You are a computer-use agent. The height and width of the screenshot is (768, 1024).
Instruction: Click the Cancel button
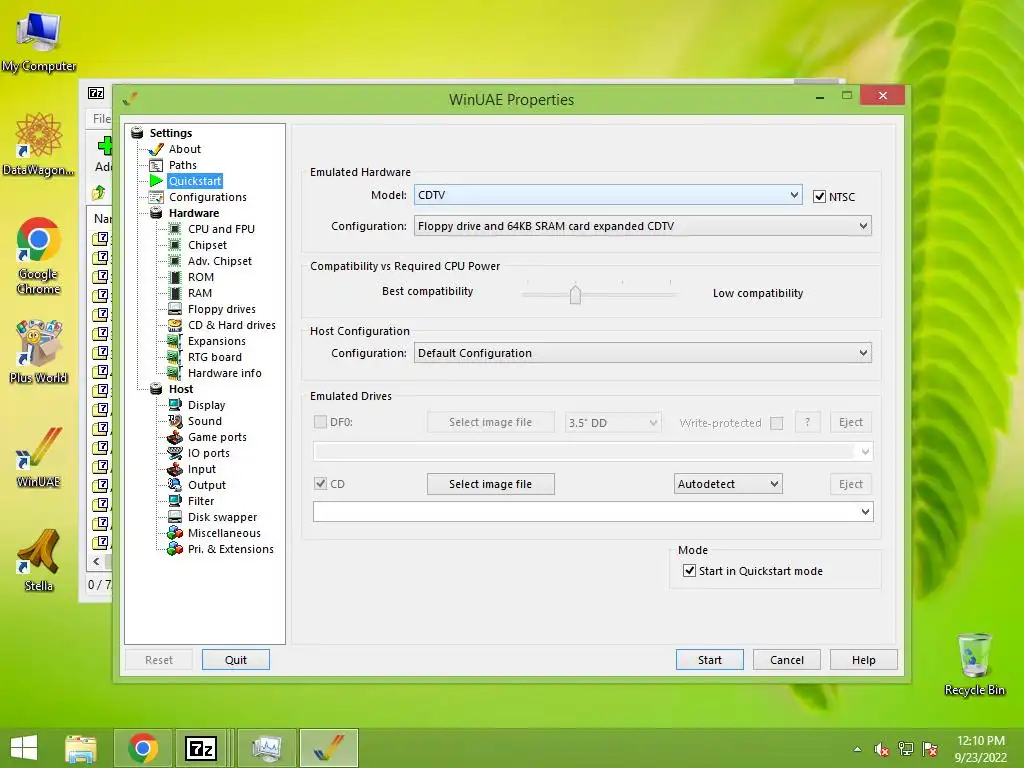[786, 660]
